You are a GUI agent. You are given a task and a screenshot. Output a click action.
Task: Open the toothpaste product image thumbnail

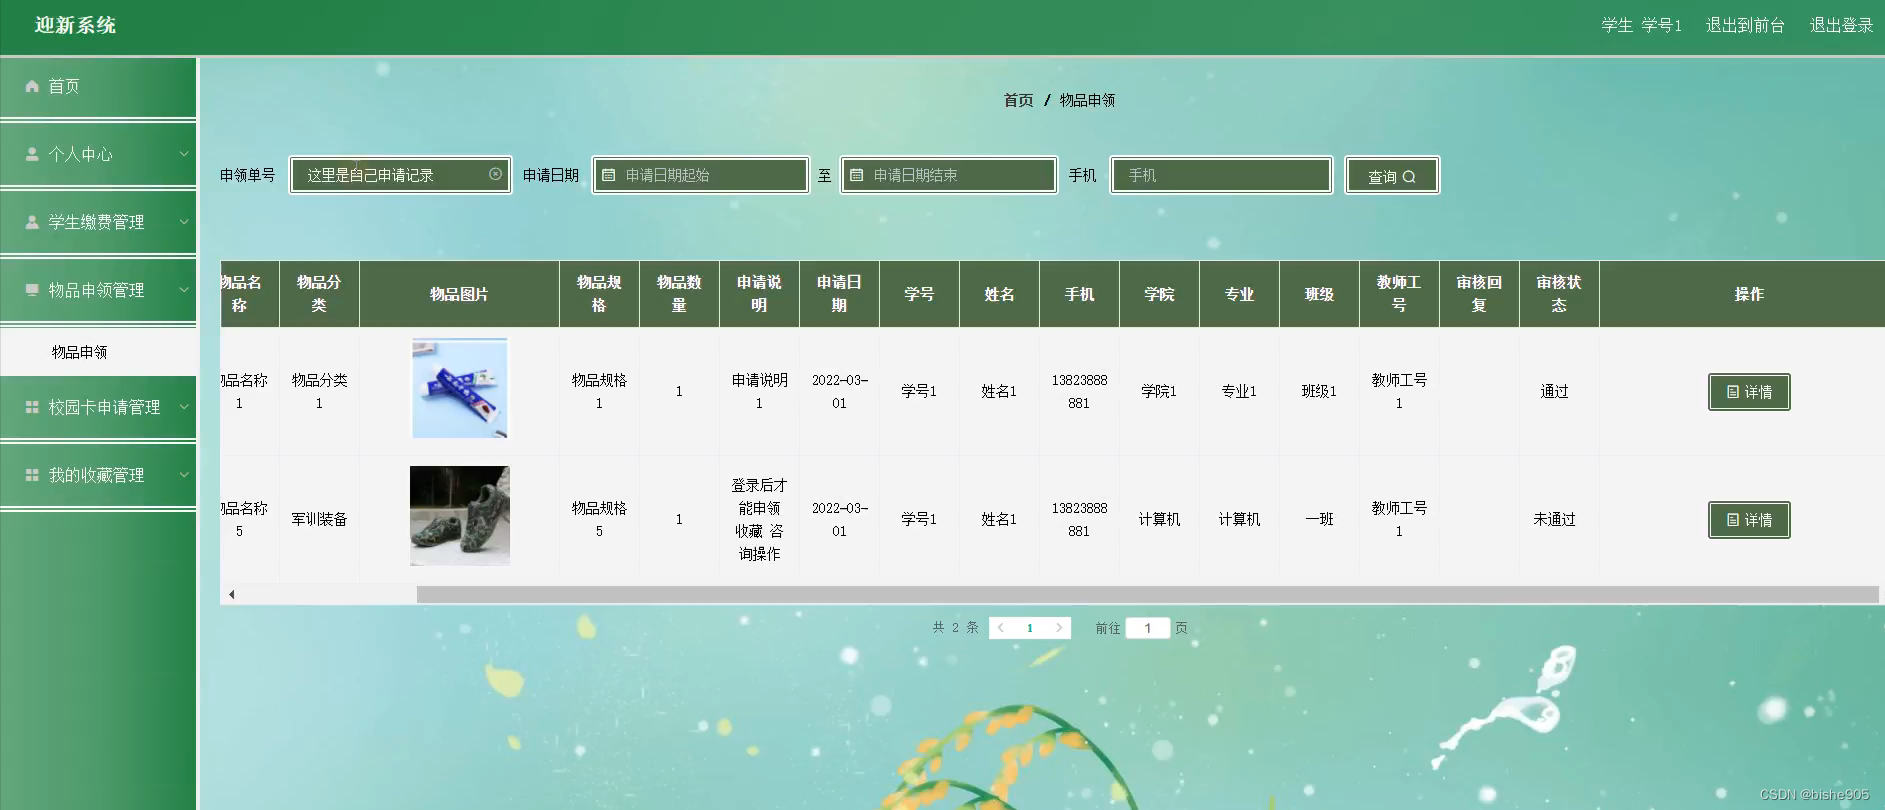460,388
